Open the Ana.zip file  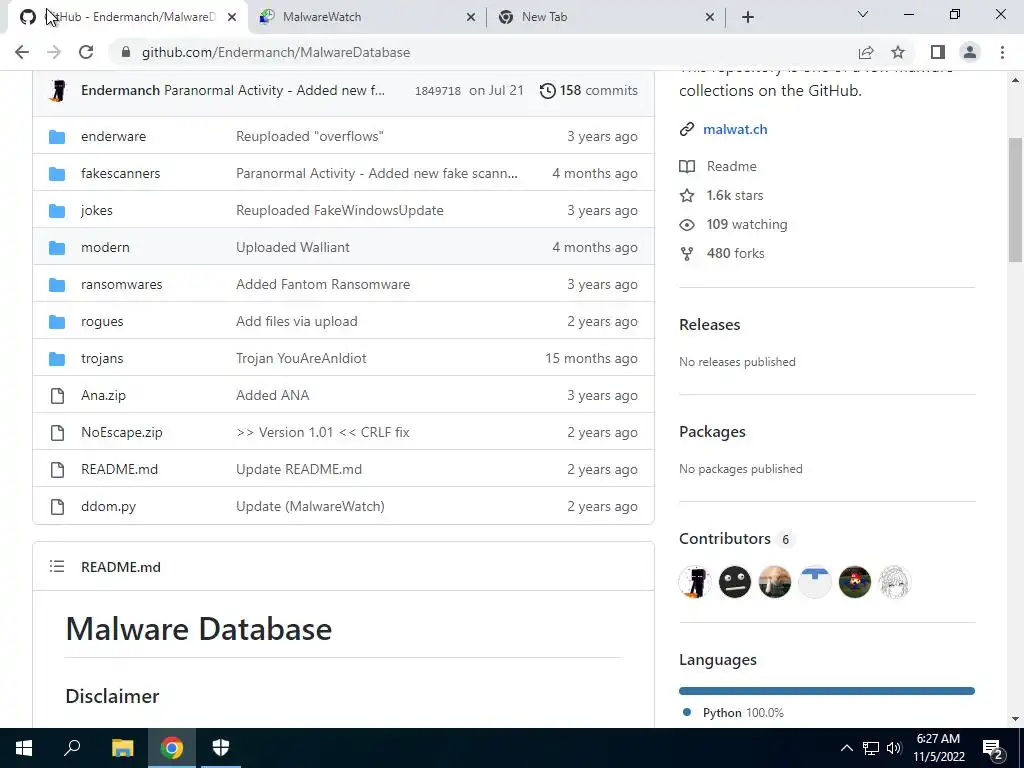103,395
